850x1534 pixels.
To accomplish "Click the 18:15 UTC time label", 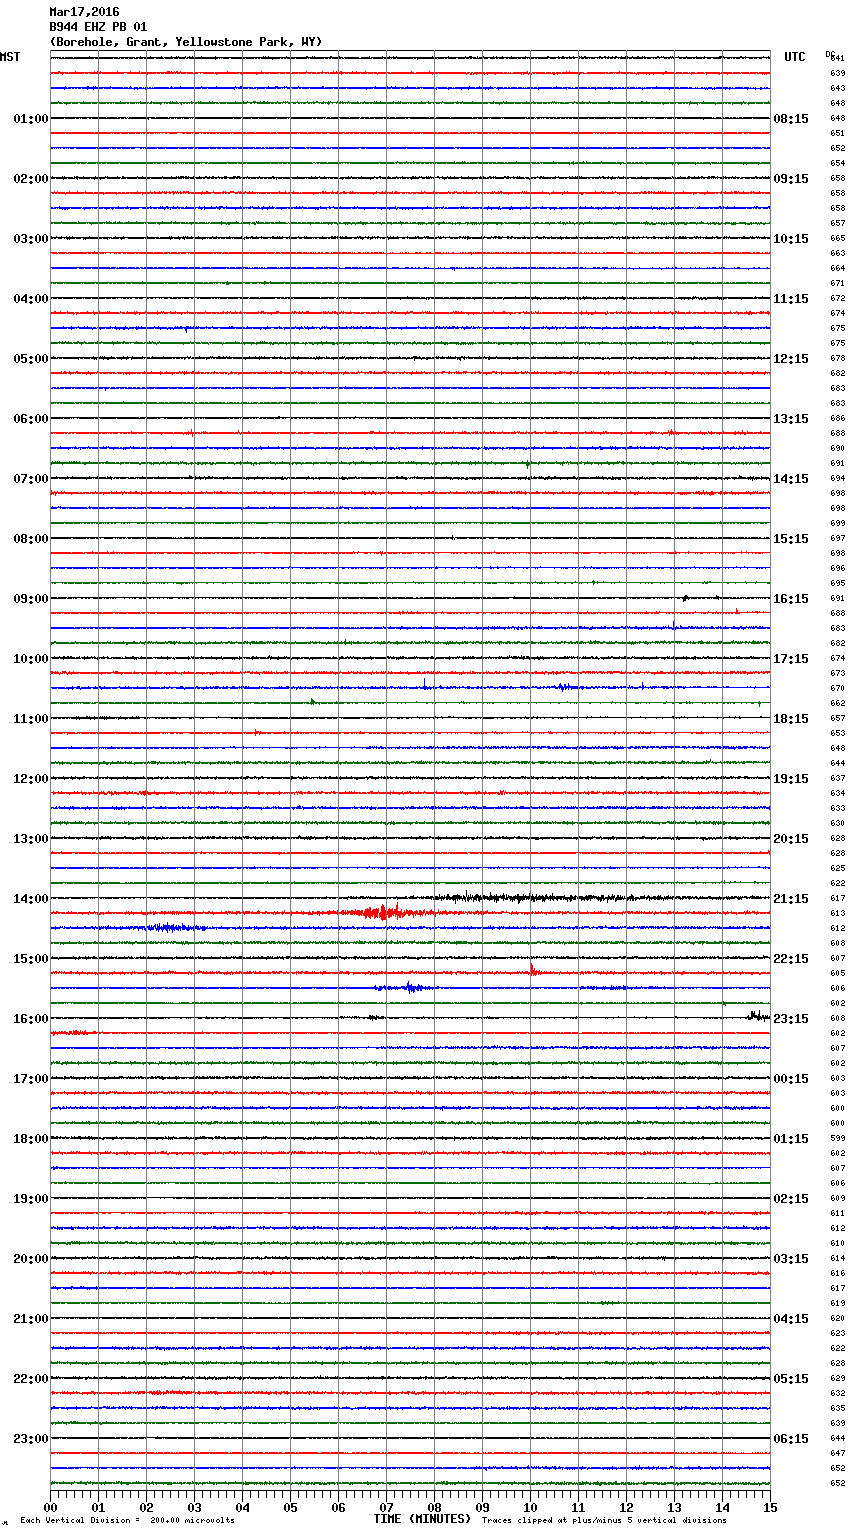I will (x=791, y=719).
